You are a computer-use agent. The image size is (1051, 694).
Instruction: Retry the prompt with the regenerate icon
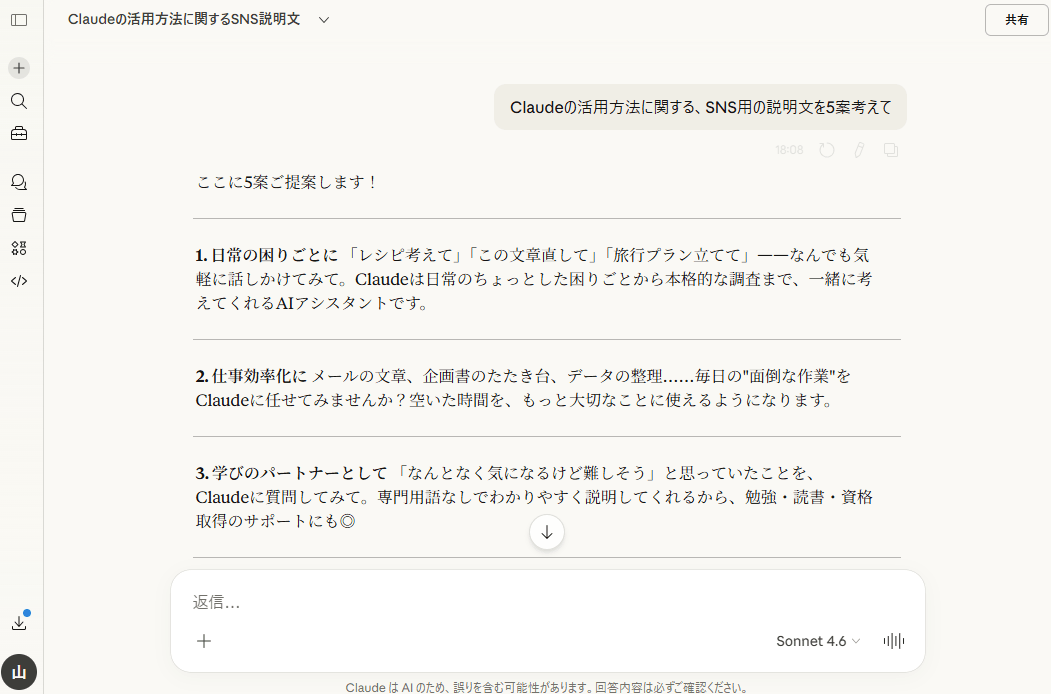point(826,149)
